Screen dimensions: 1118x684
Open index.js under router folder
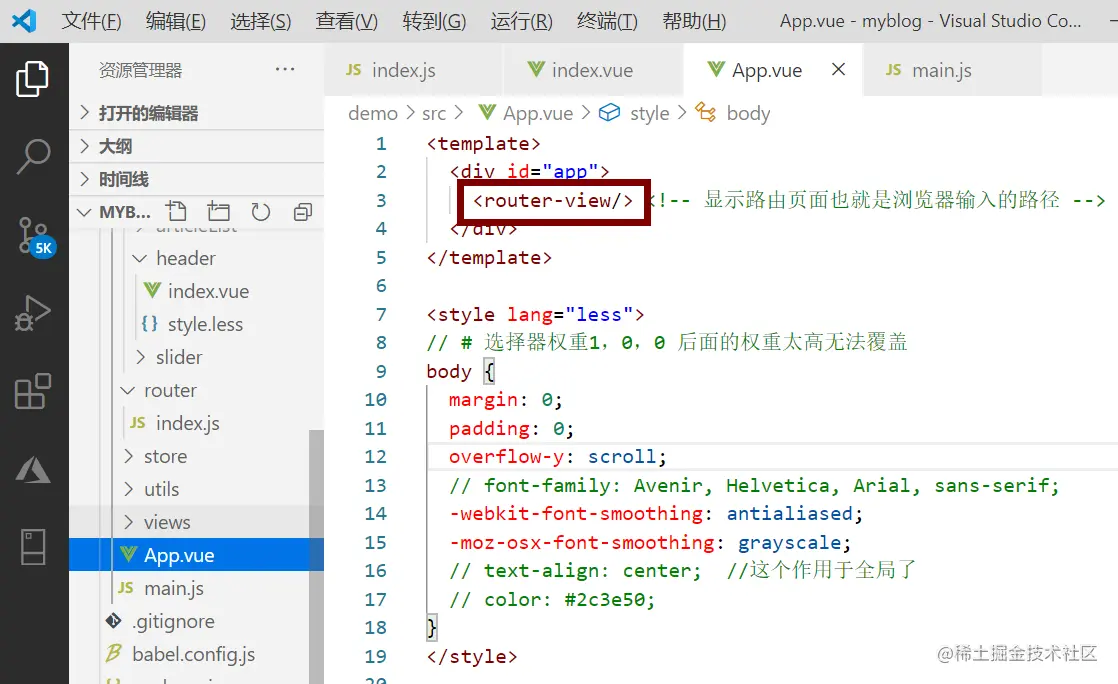pyautogui.click(x=196, y=424)
